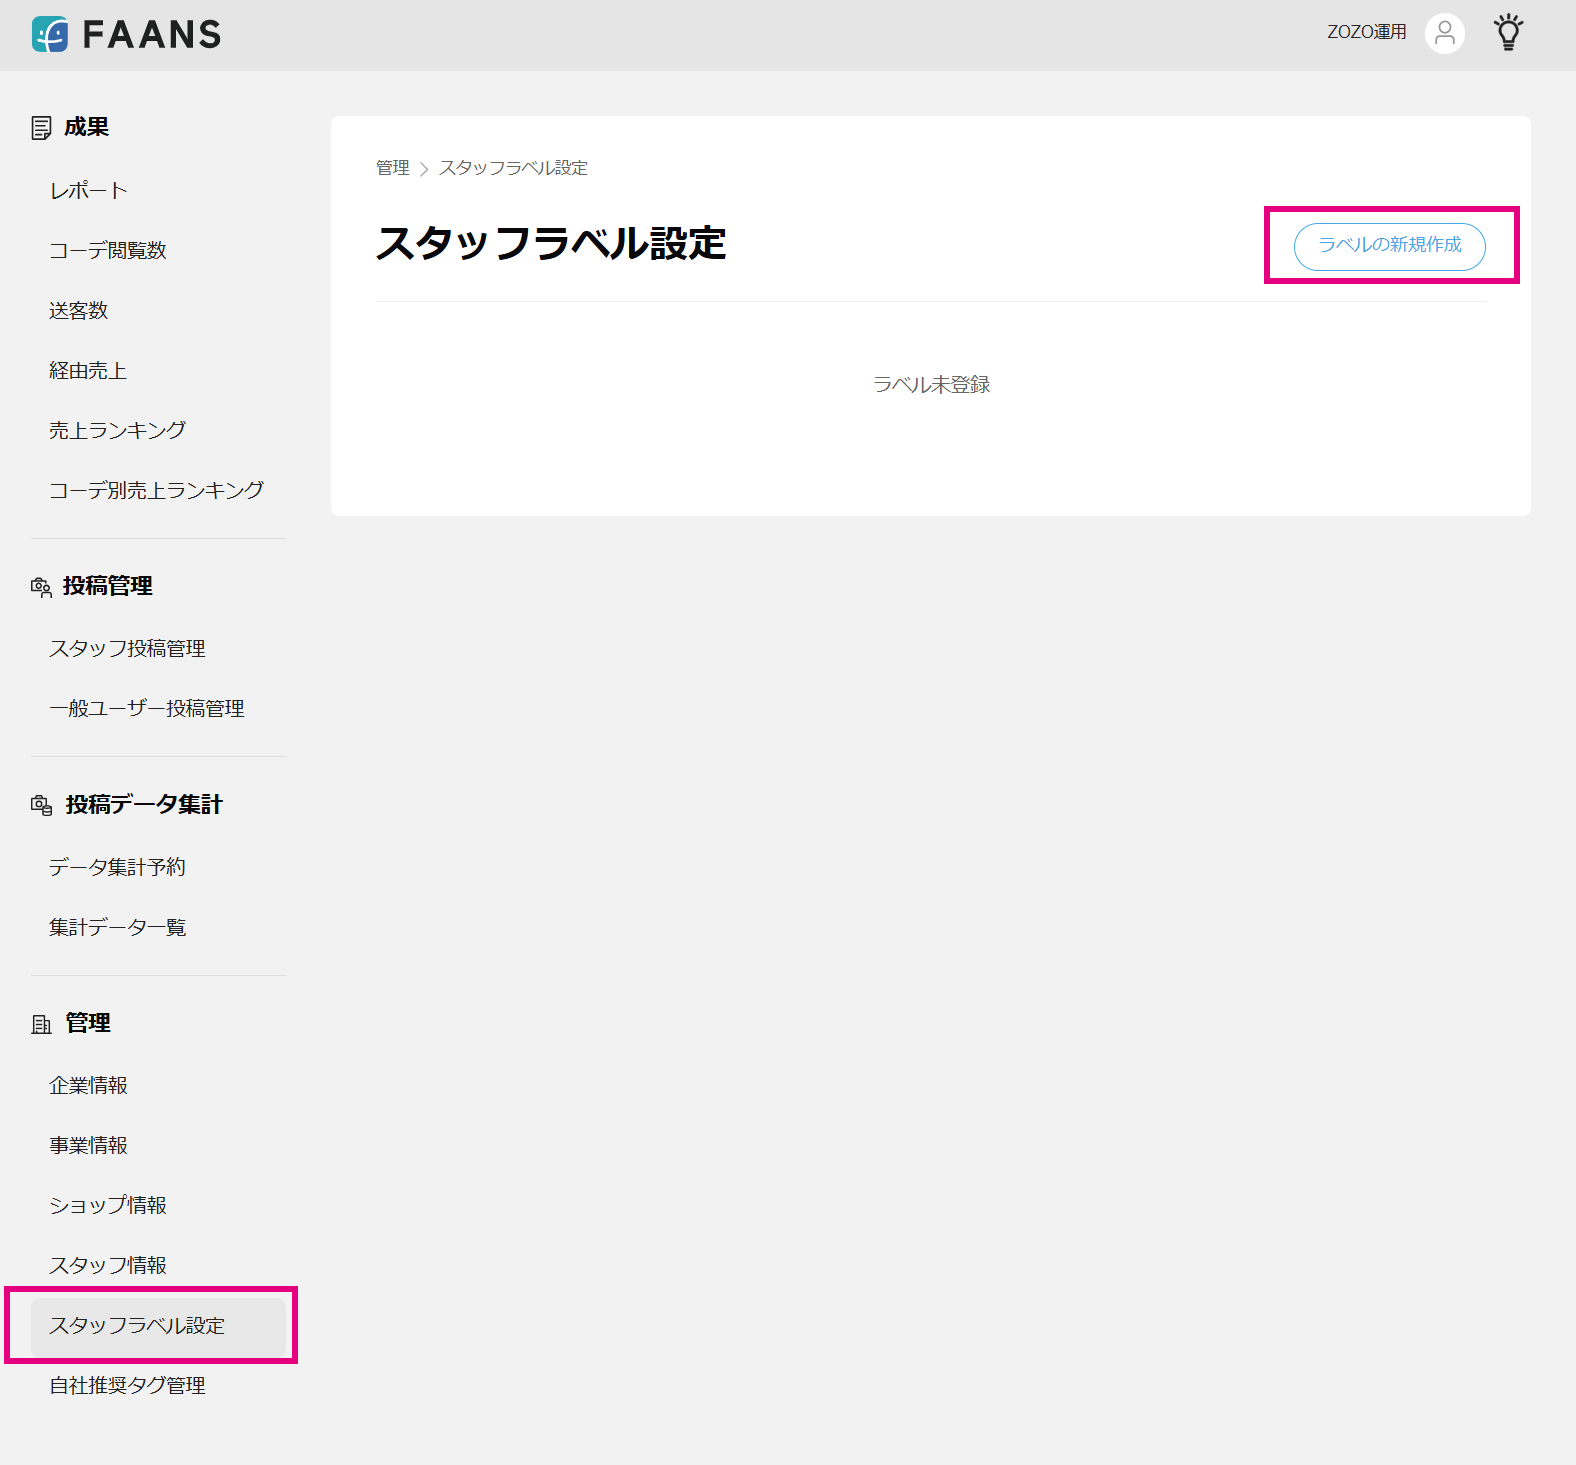This screenshot has height=1465, width=1576.
Task: Click the FAANS logo icon
Action: (50, 34)
